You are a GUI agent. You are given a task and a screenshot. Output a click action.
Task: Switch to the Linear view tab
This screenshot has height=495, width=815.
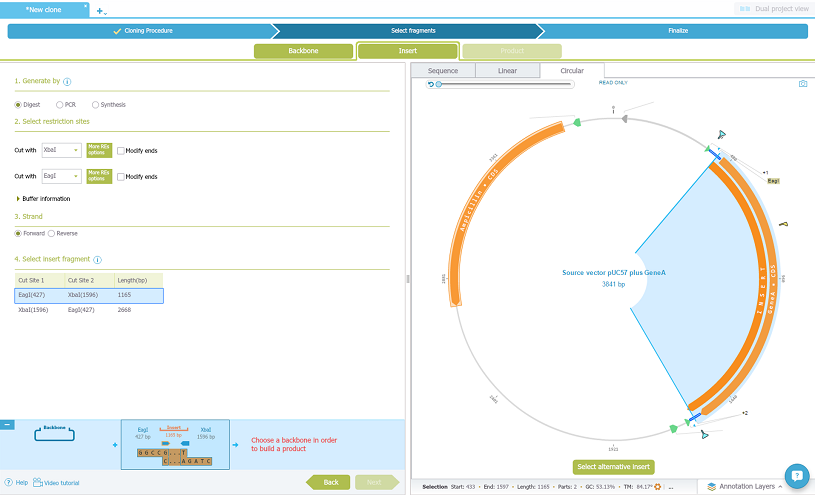click(507, 71)
